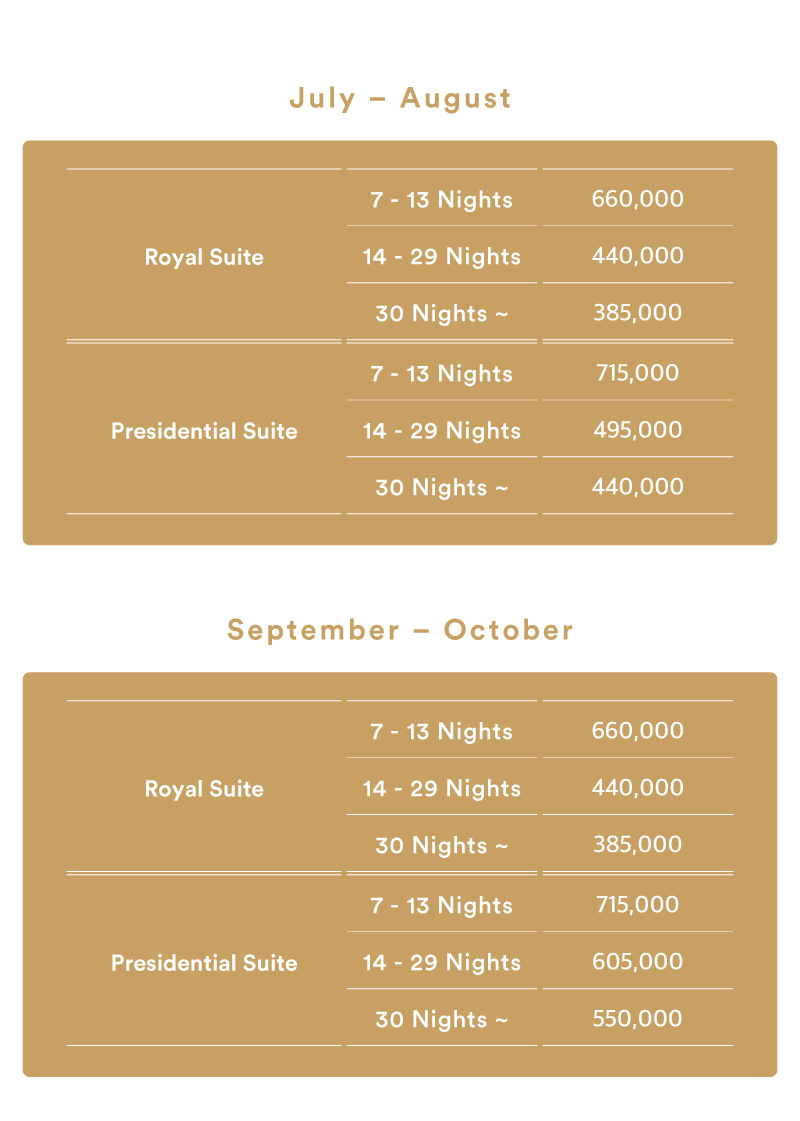The image size is (800, 1121).
Task: Select Royal Suite label in July–August table
Action: [x=204, y=257]
